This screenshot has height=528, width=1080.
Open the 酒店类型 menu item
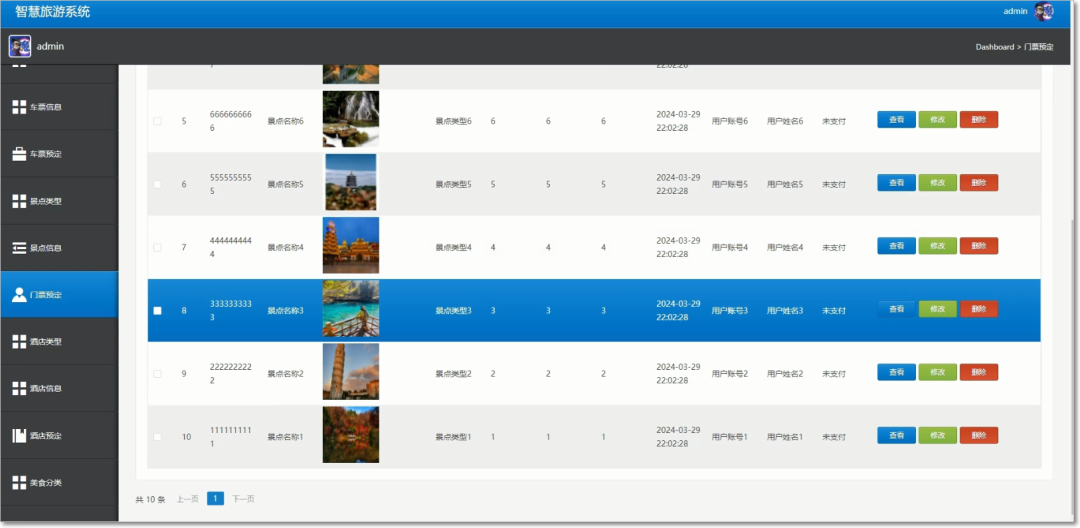click(59, 341)
